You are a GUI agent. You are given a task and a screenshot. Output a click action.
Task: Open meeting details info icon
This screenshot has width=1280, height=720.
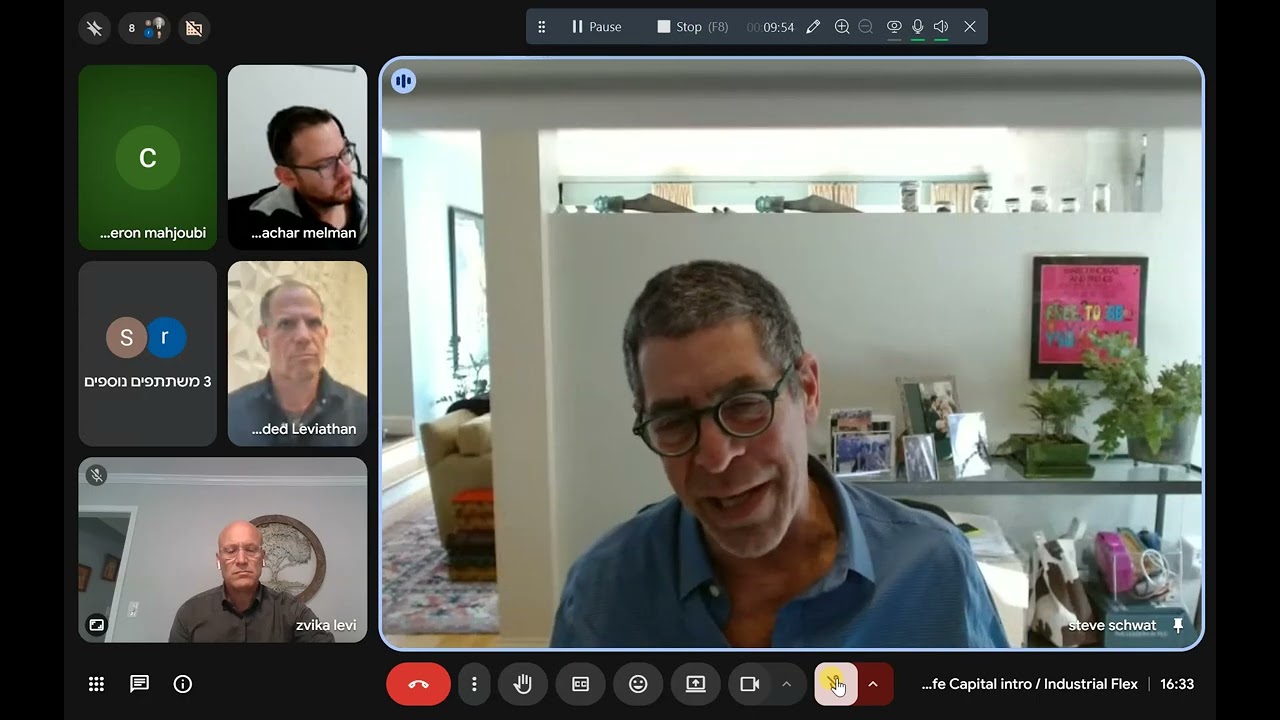[183, 684]
